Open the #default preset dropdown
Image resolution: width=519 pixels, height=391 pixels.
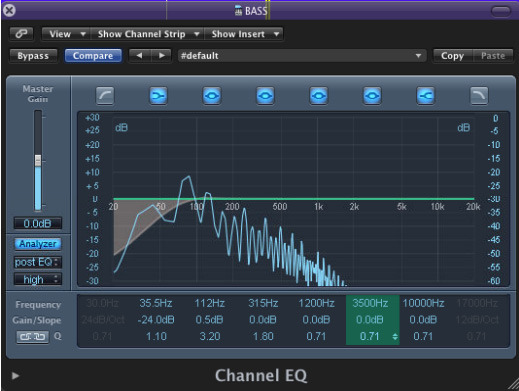tap(302, 56)
